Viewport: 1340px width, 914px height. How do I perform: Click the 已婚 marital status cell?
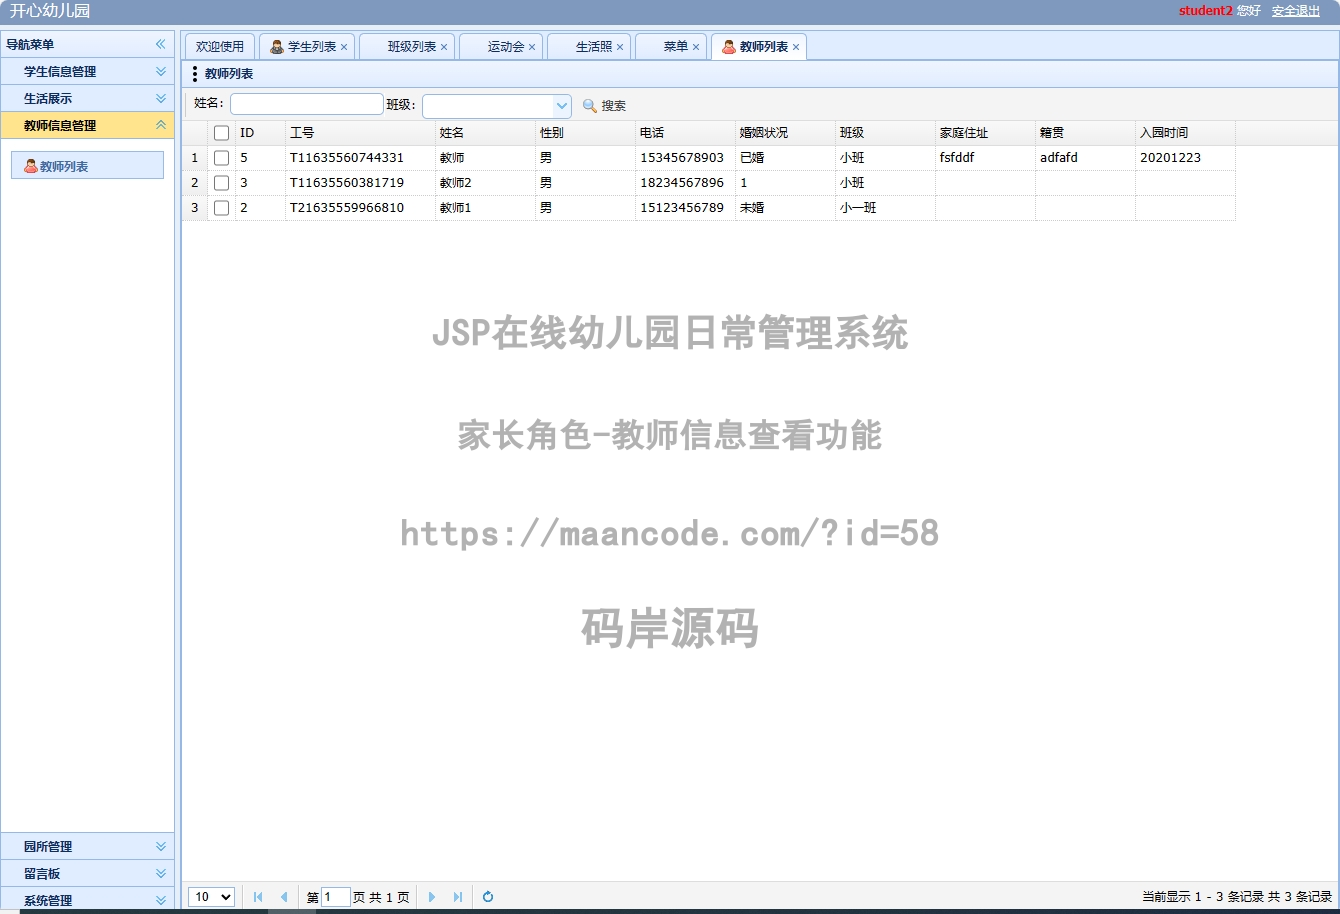click(x=785, y=158)
